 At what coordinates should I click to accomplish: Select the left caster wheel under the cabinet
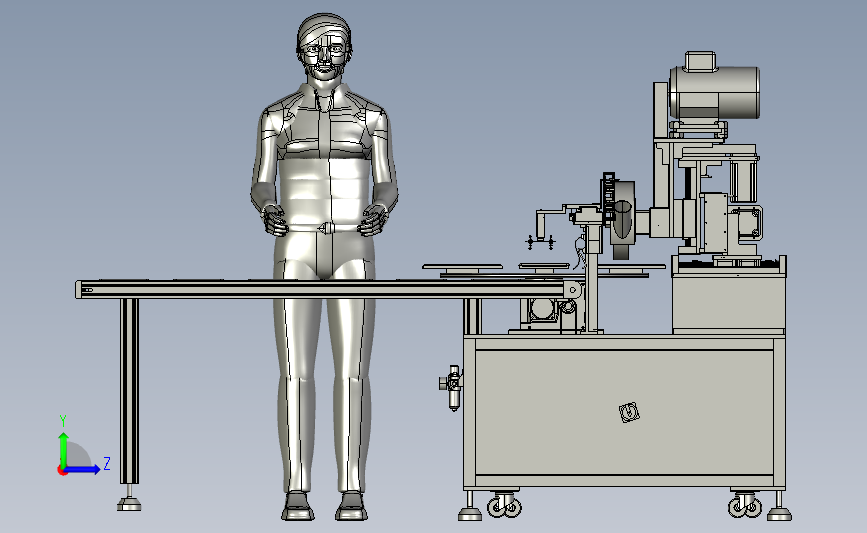[x=504, y=505]
